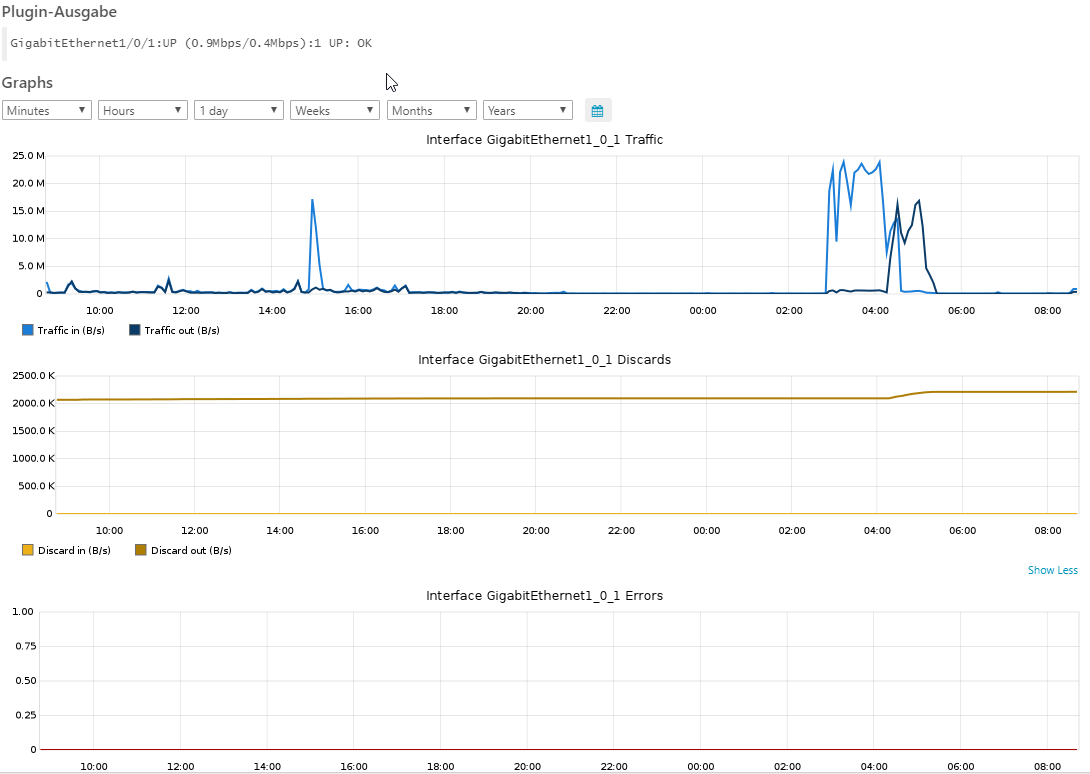Expand the Months dropdown
Image resolution: width=1090 pixels, height=774 pixels.
pos(431,111)
